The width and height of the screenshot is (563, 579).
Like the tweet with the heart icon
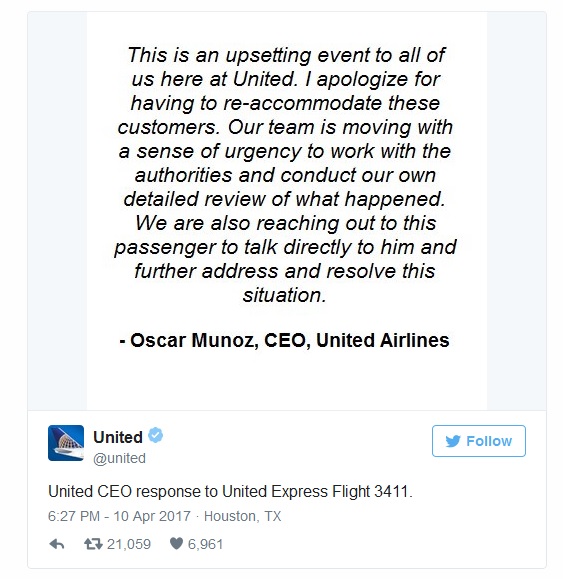(176, 544)
